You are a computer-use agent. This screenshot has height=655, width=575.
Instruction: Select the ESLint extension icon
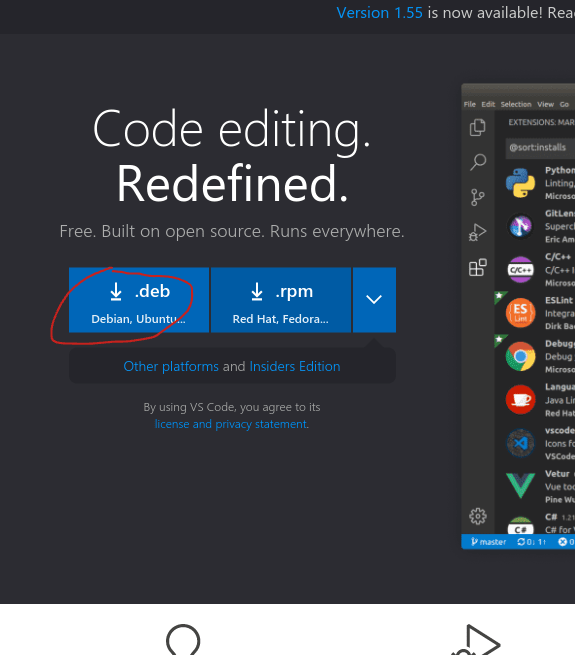[520, 313]
